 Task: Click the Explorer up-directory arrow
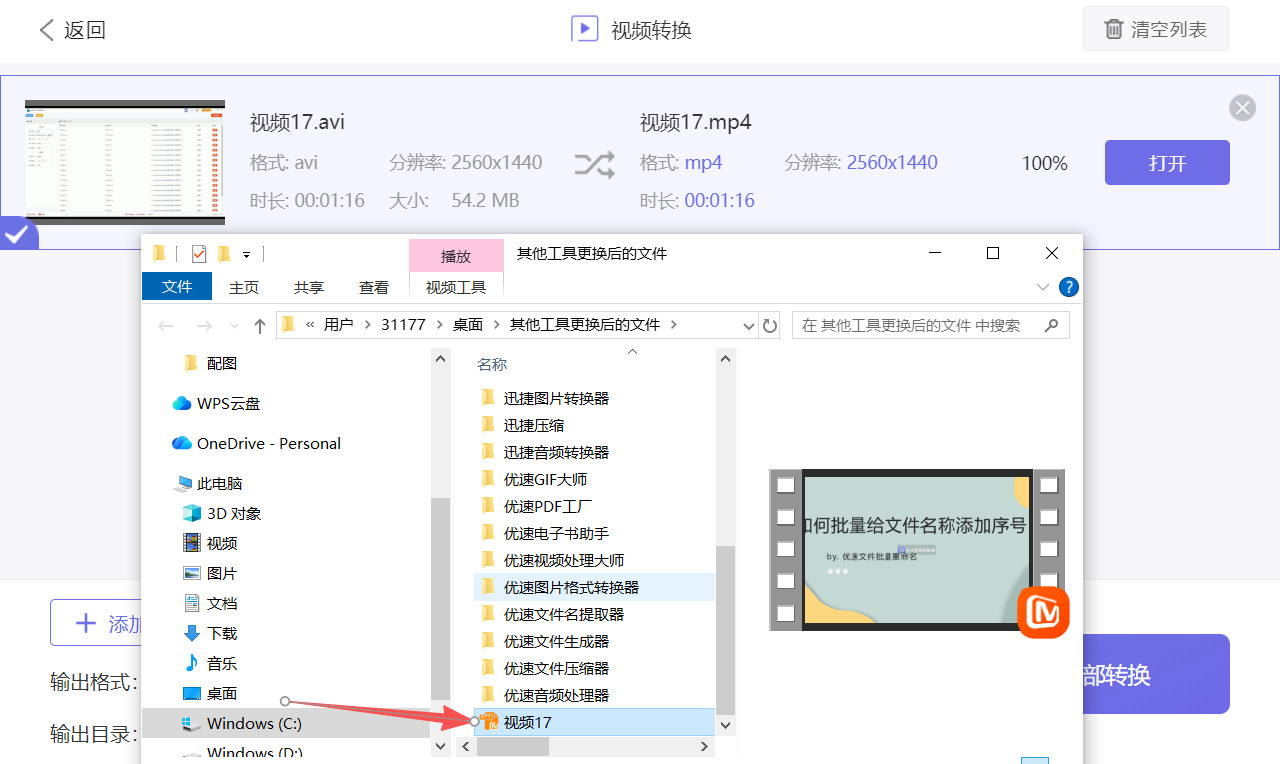click(260, 325)
